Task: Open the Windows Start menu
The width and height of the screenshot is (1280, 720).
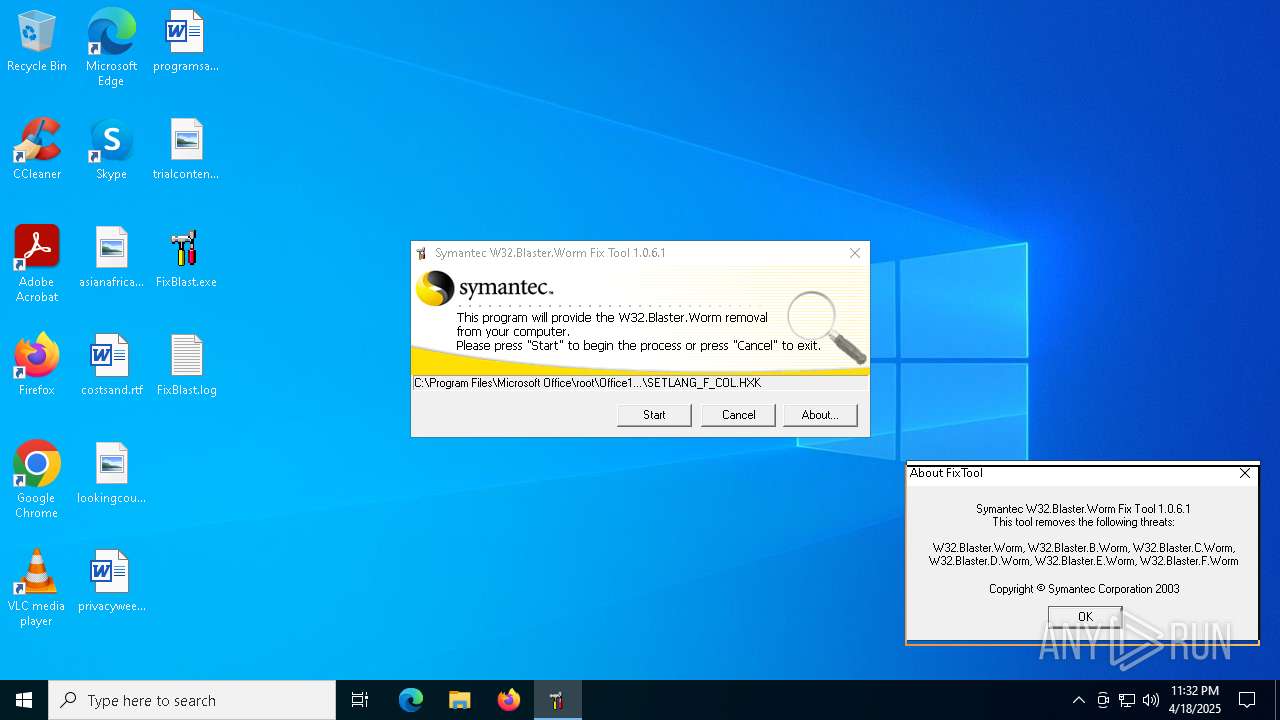Action: click(x=24, y=700)
